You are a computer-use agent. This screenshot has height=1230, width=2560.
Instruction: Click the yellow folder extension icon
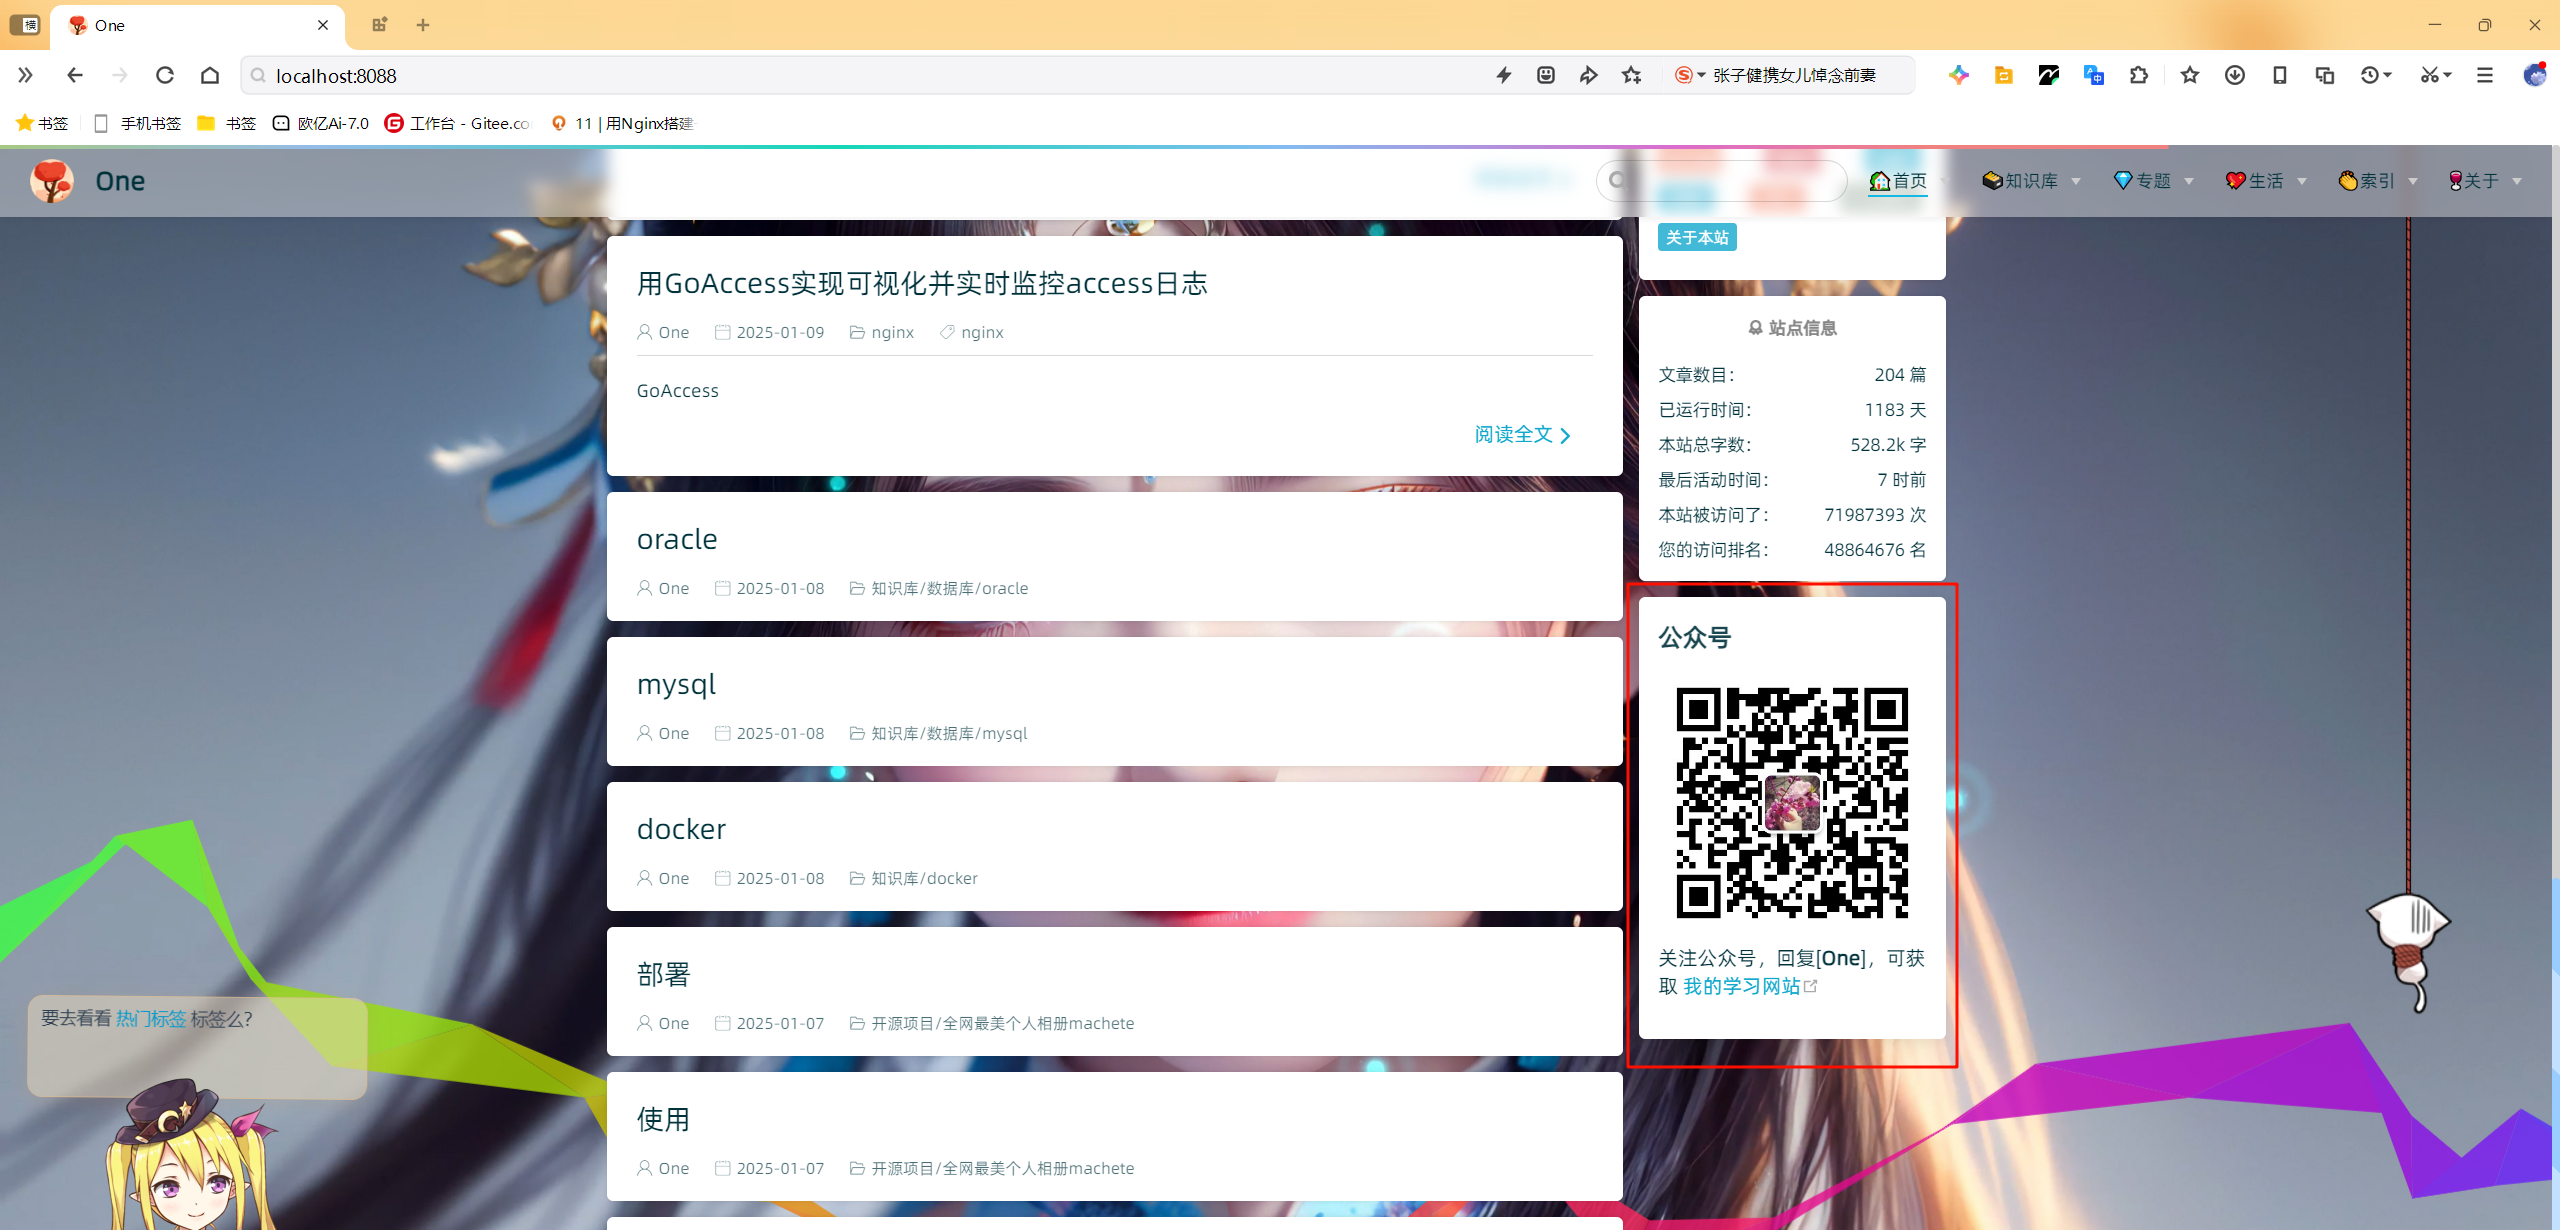click(2003, 75)
